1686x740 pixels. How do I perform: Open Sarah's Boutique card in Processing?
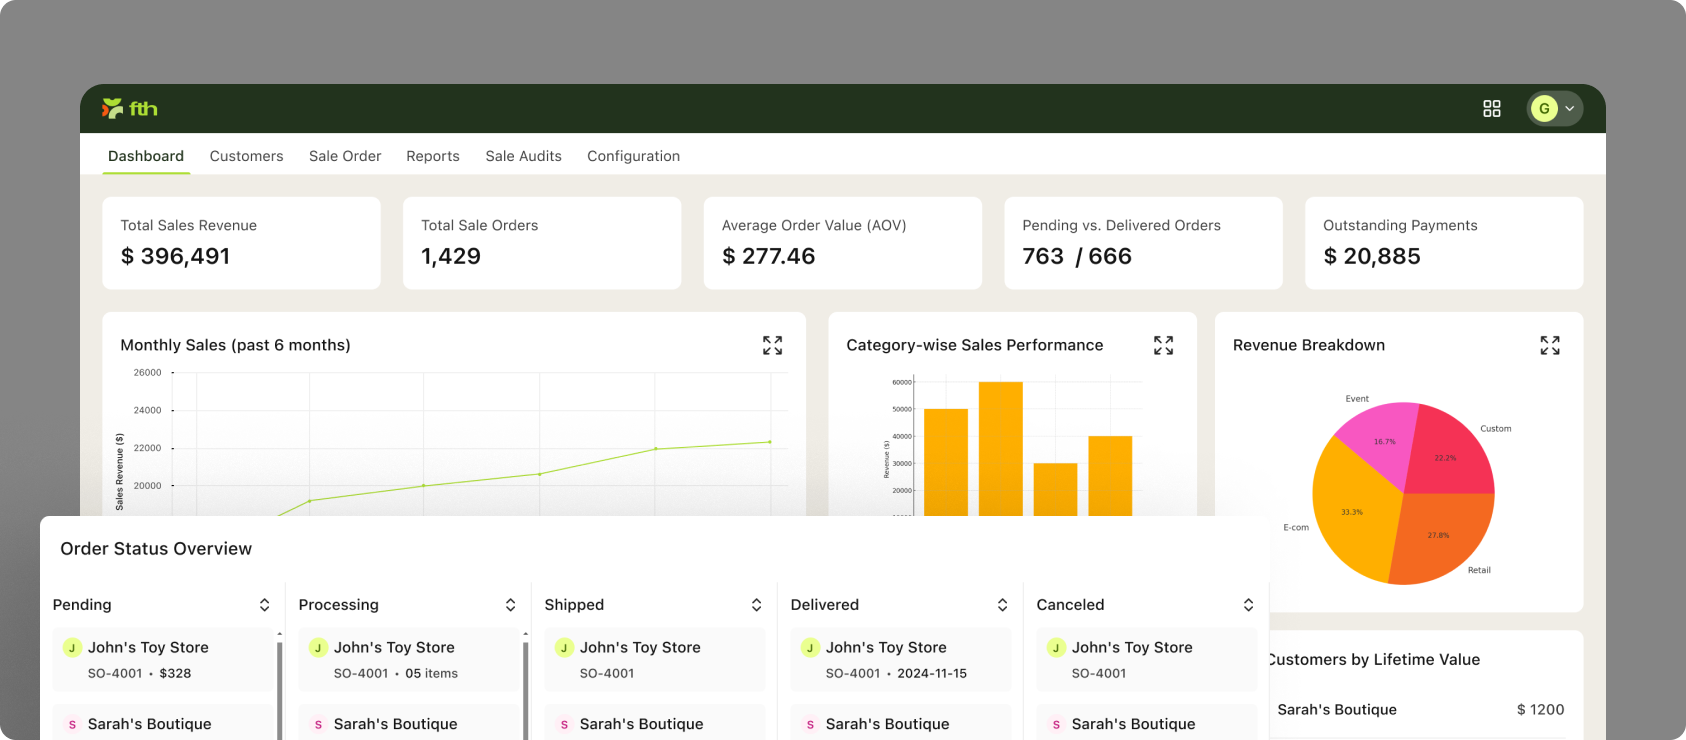408,722
